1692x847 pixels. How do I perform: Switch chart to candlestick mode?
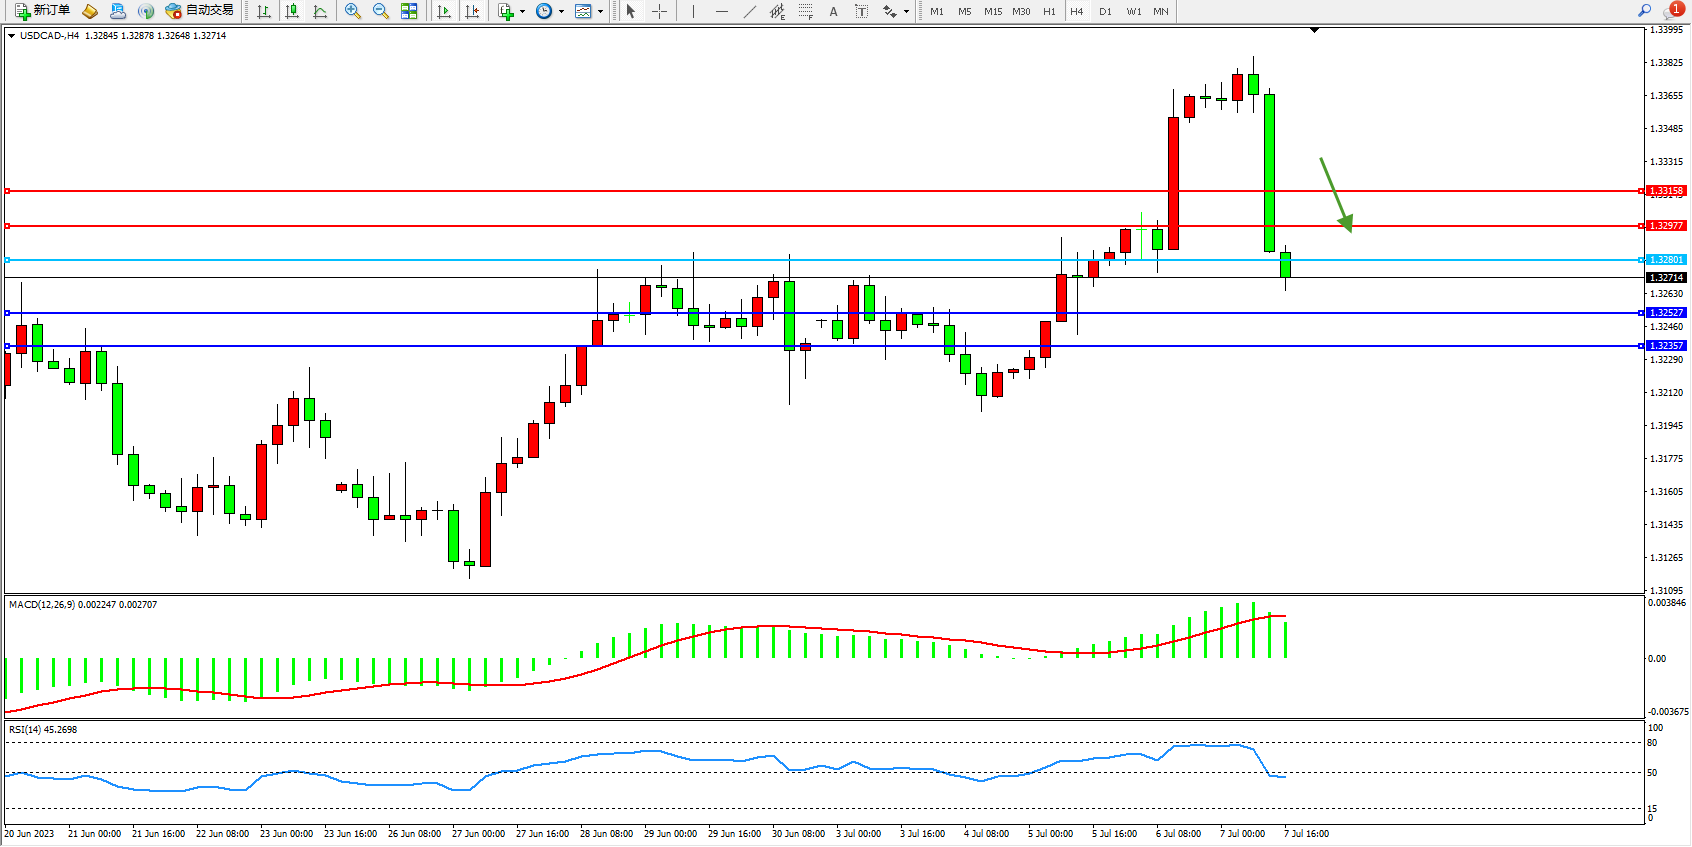click(x=292, y=11)
